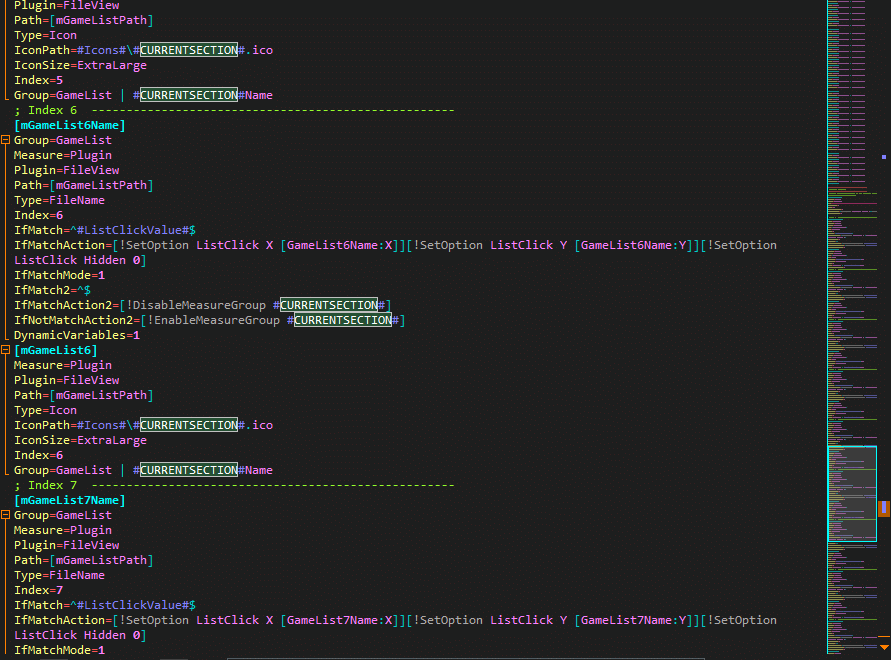Screen dimensions: 891x660
Task: Collapse the fold marker below [mGameList6Name]
Action: coord(6,140)
